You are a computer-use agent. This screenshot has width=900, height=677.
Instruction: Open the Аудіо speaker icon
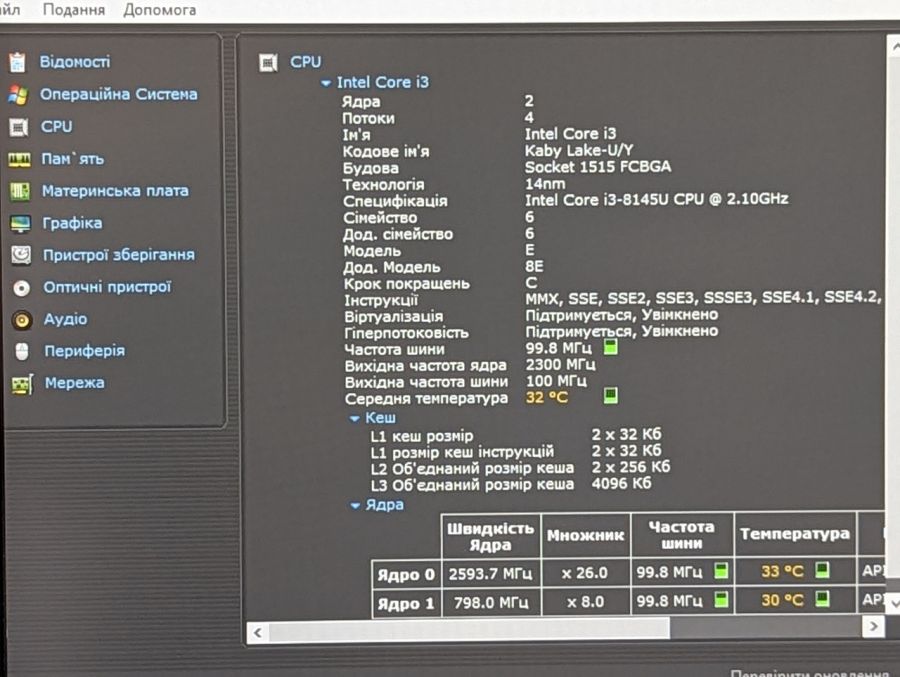coord(22,319)
